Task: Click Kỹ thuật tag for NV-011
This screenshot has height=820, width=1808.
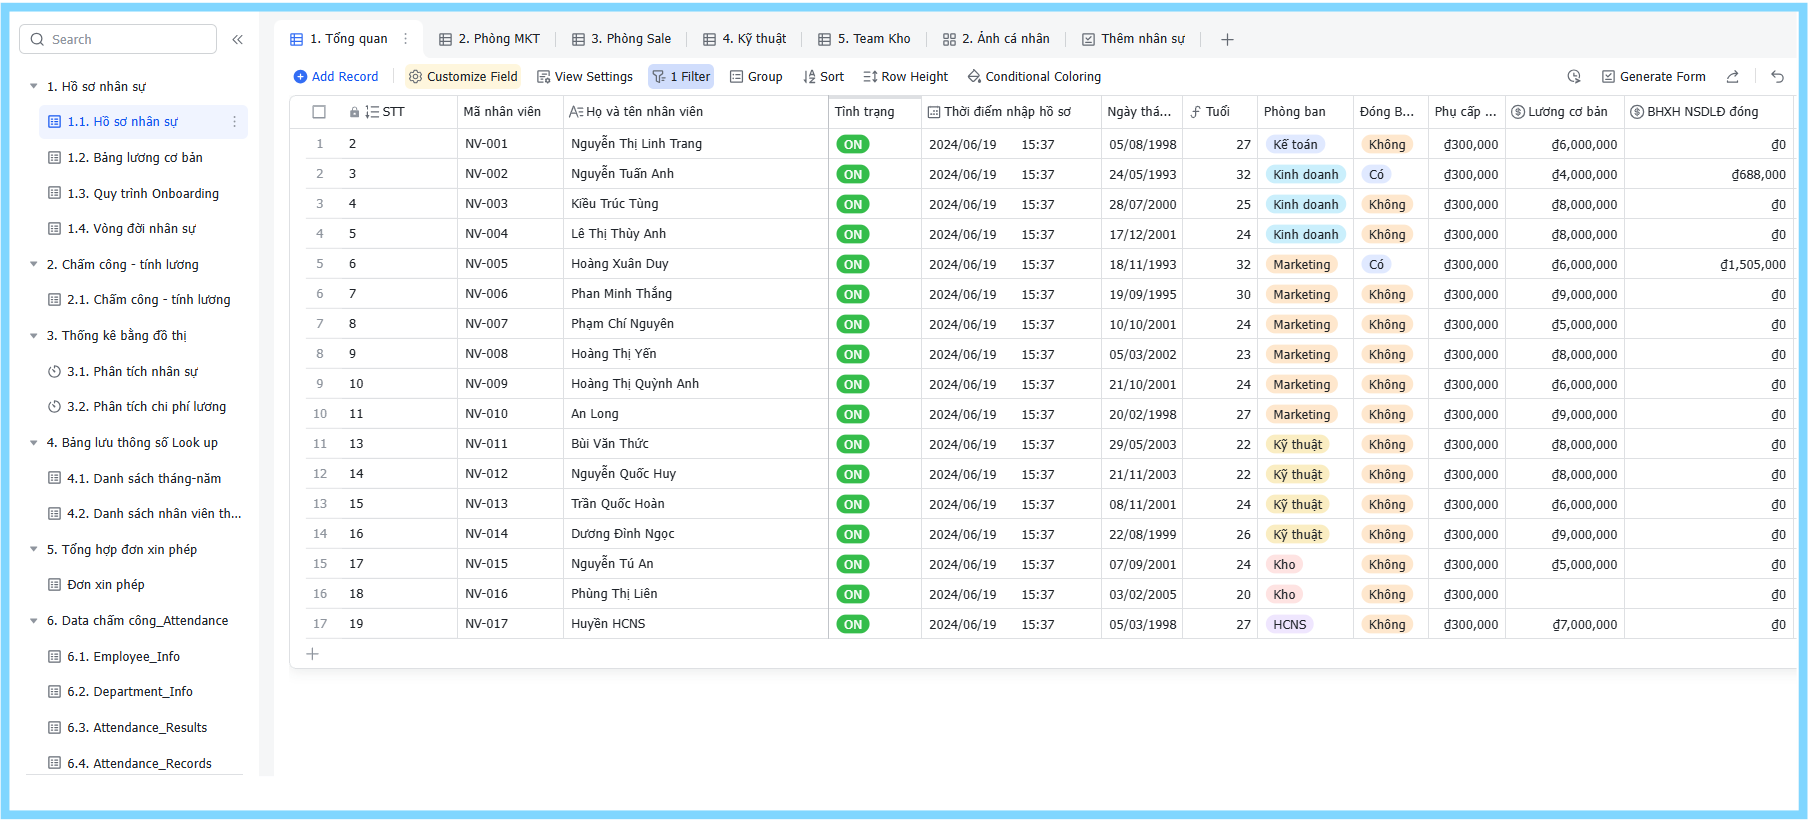Action: tap(1298, 445)
